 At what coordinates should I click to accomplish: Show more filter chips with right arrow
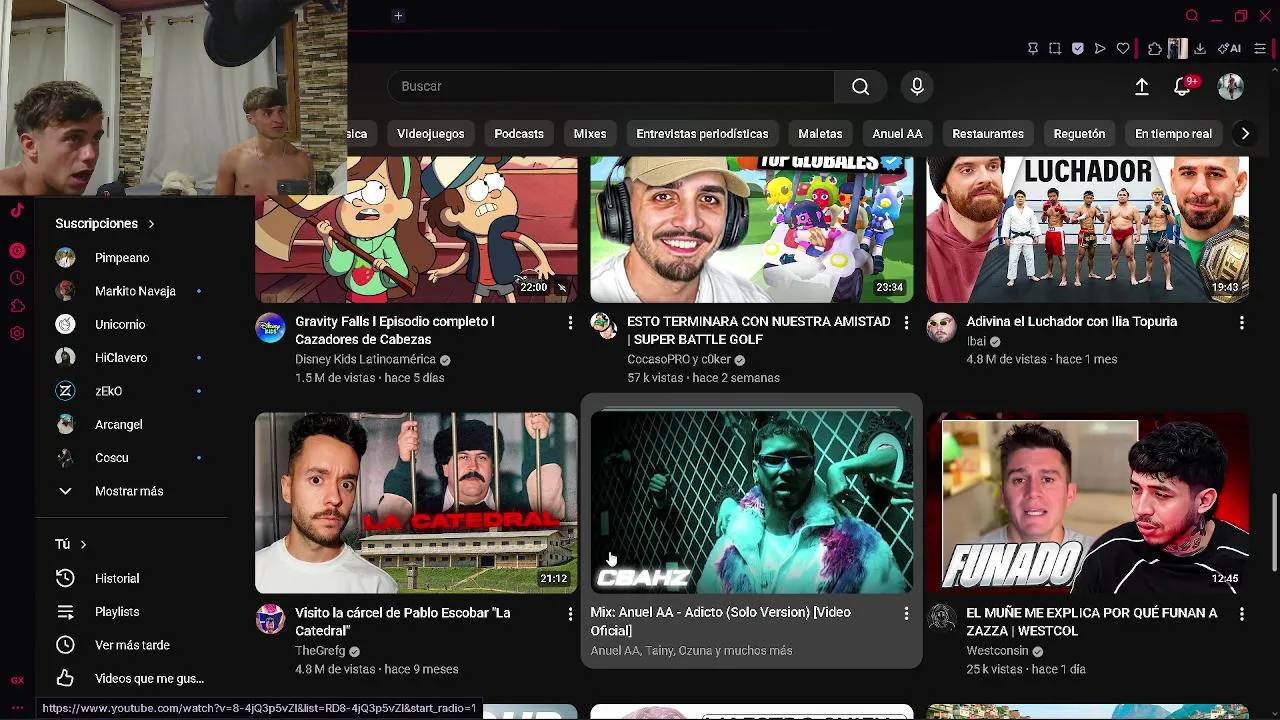1245,133
